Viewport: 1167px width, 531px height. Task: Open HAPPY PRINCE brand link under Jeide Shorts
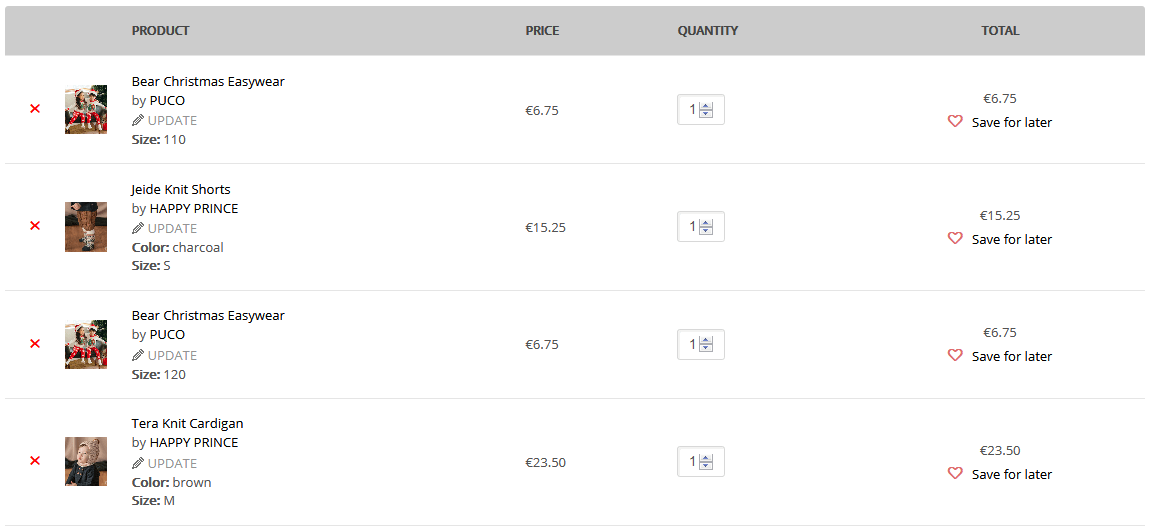194,209
